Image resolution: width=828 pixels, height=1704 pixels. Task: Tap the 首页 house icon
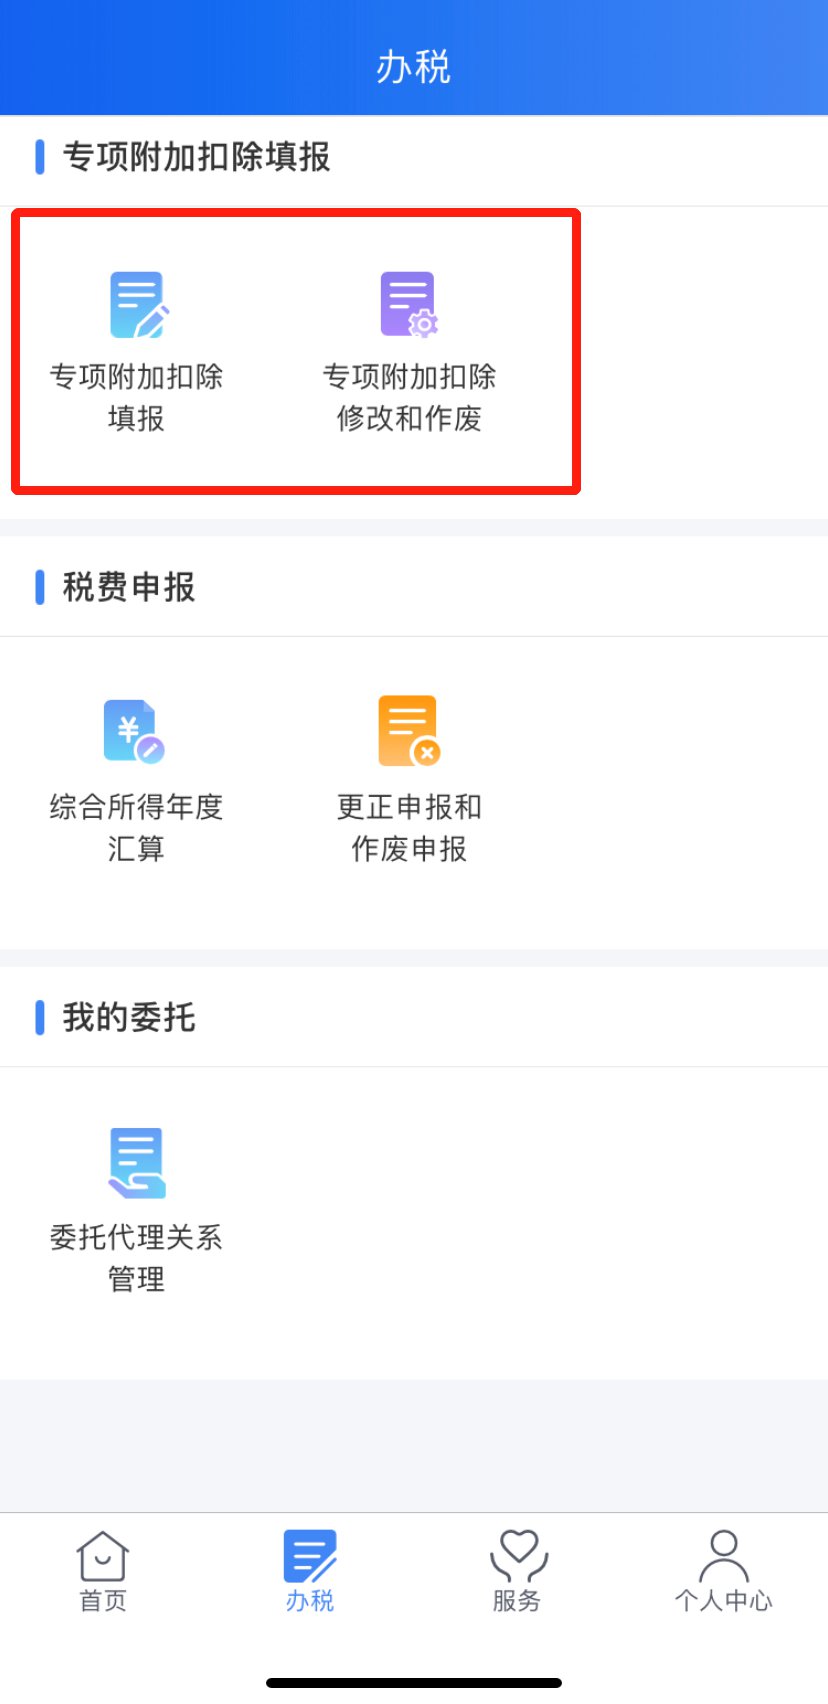[103, 1555]
